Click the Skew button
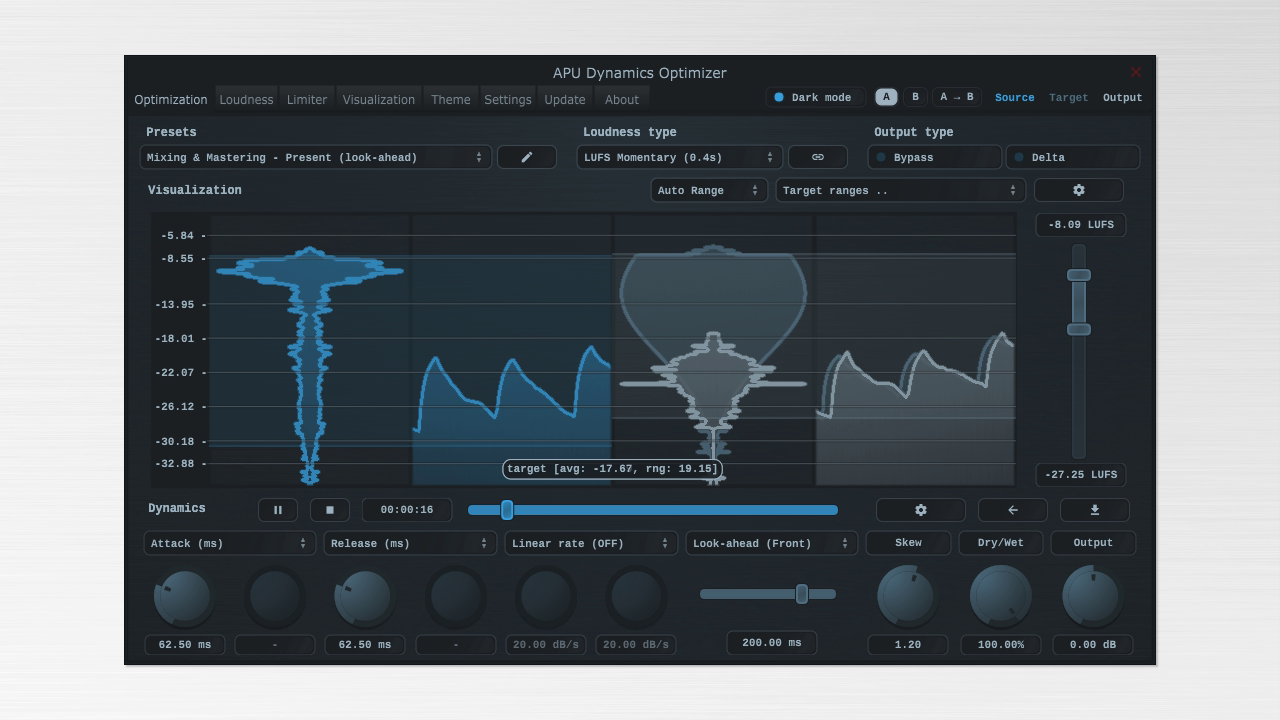 908,543
